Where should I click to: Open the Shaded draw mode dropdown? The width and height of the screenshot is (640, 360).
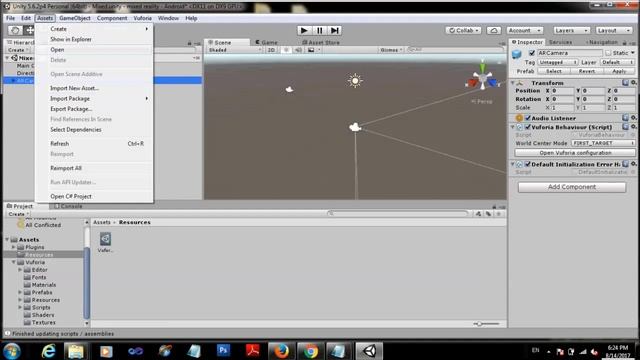point(235,50)
